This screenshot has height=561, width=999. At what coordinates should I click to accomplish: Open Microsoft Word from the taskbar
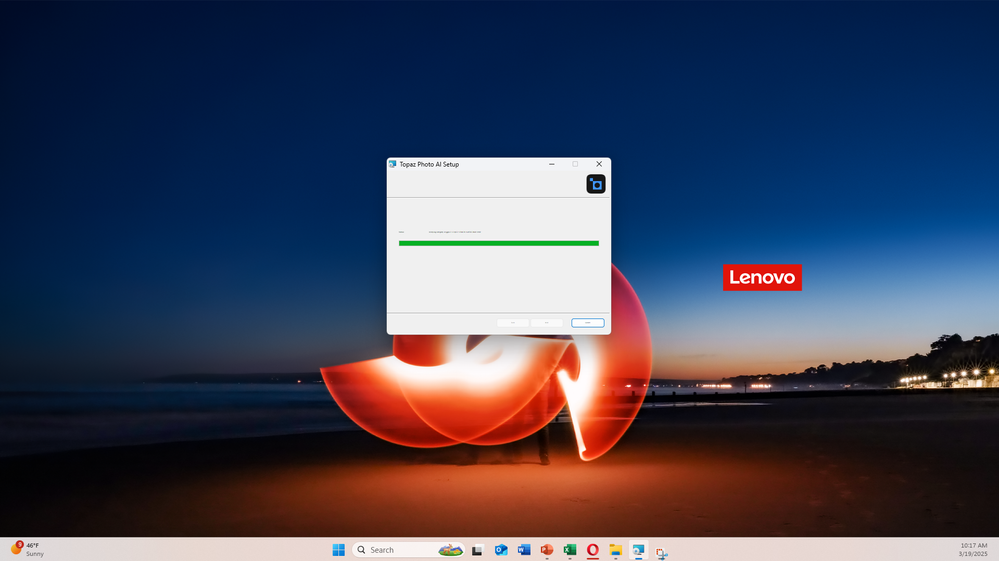[x=524, y=550]
